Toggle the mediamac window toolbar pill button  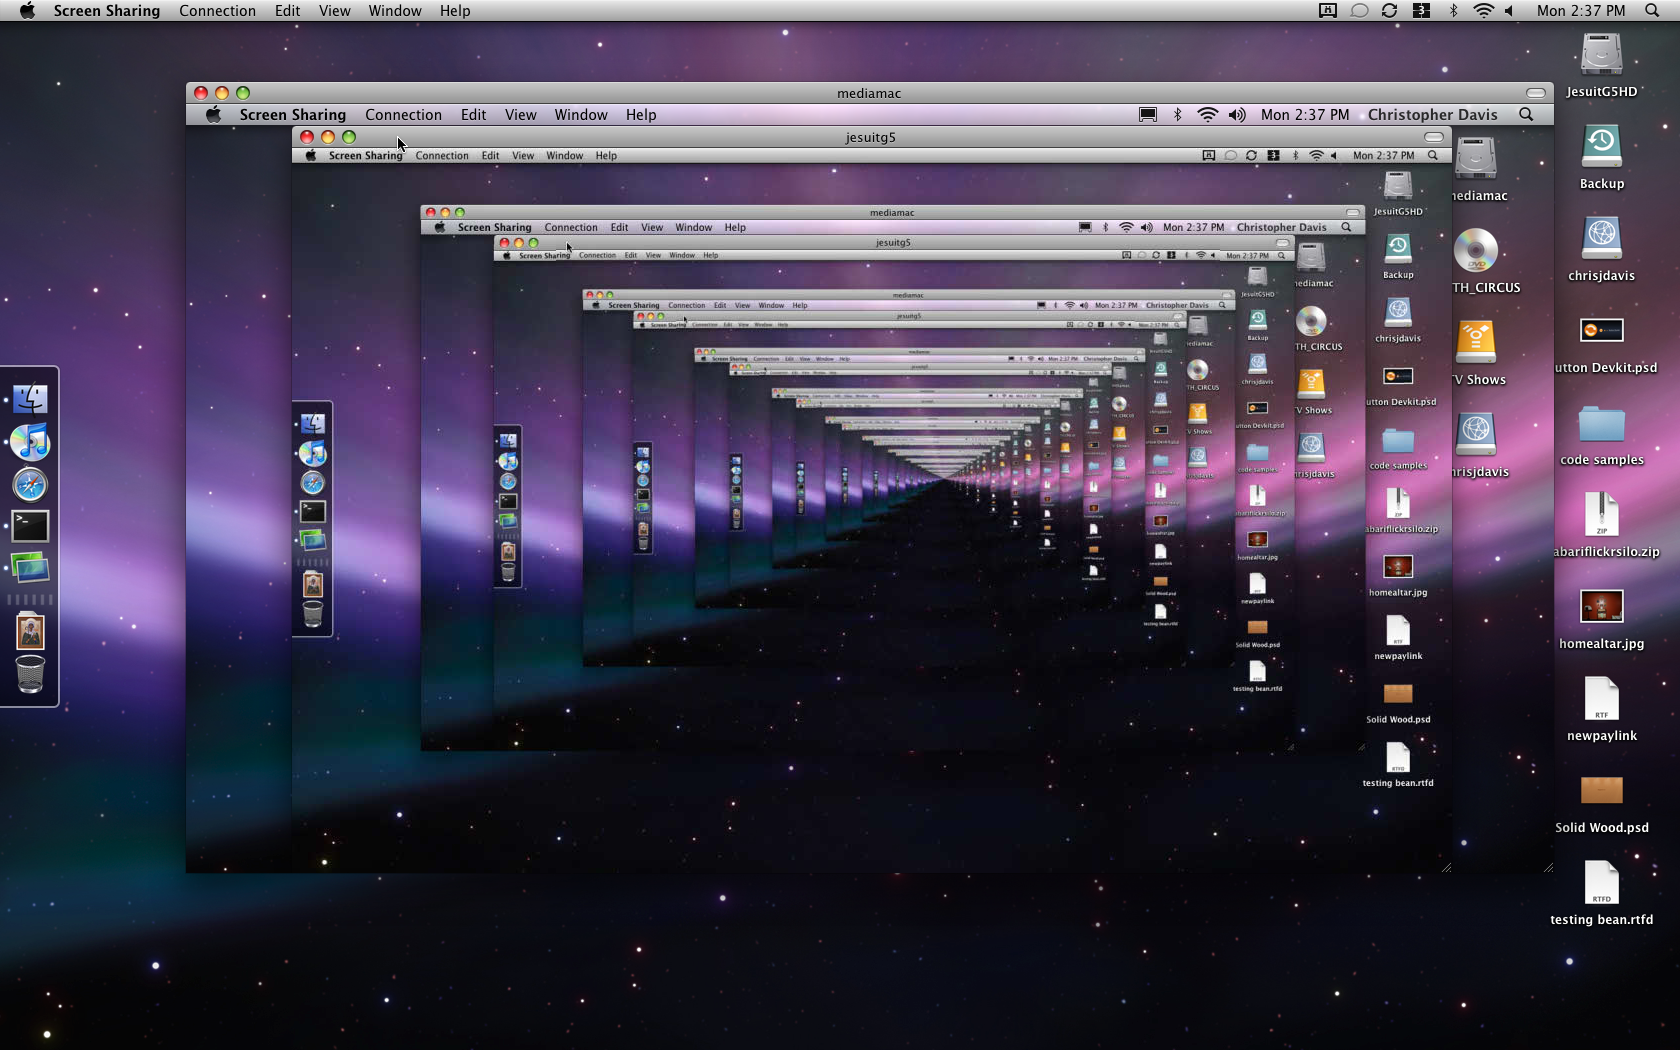pyautogui.click(x=1535, y=93)
